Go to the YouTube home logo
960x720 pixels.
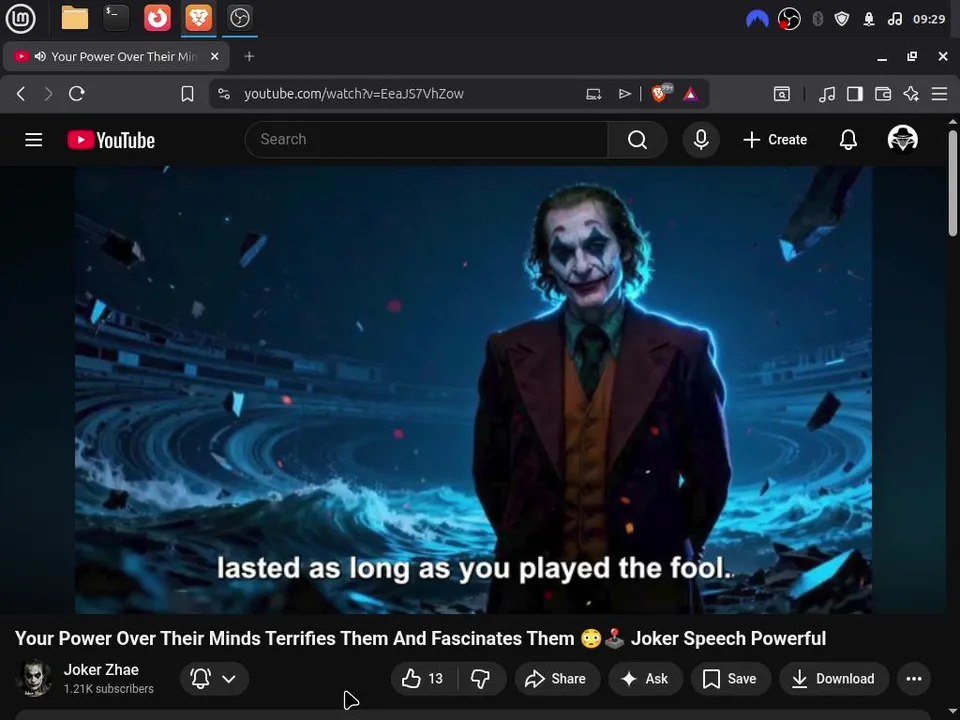tap(111, 140)
